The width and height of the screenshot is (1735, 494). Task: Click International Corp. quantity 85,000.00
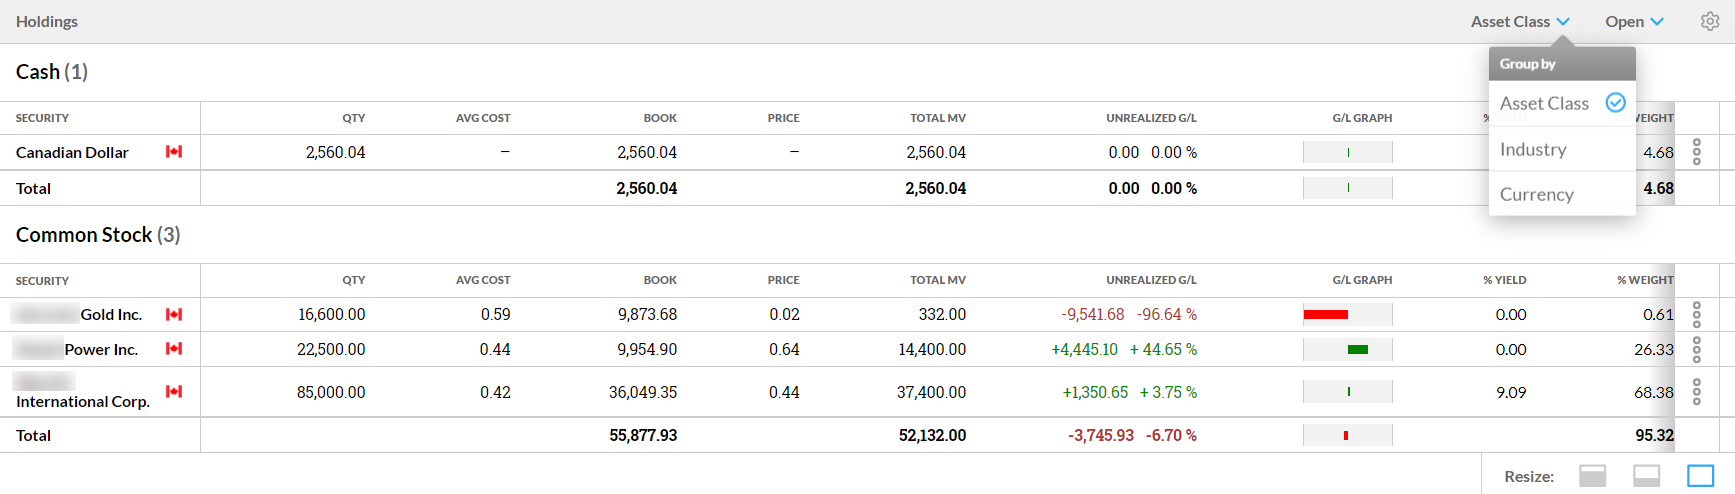(331, 392)
